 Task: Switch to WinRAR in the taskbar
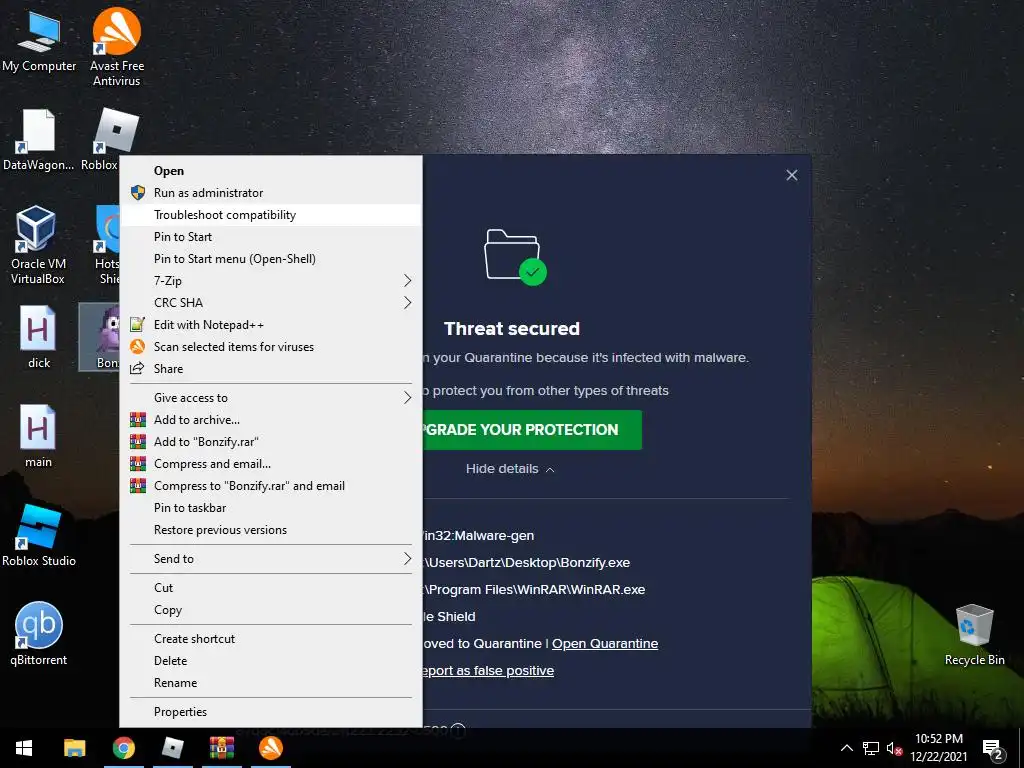click(221, 748)
